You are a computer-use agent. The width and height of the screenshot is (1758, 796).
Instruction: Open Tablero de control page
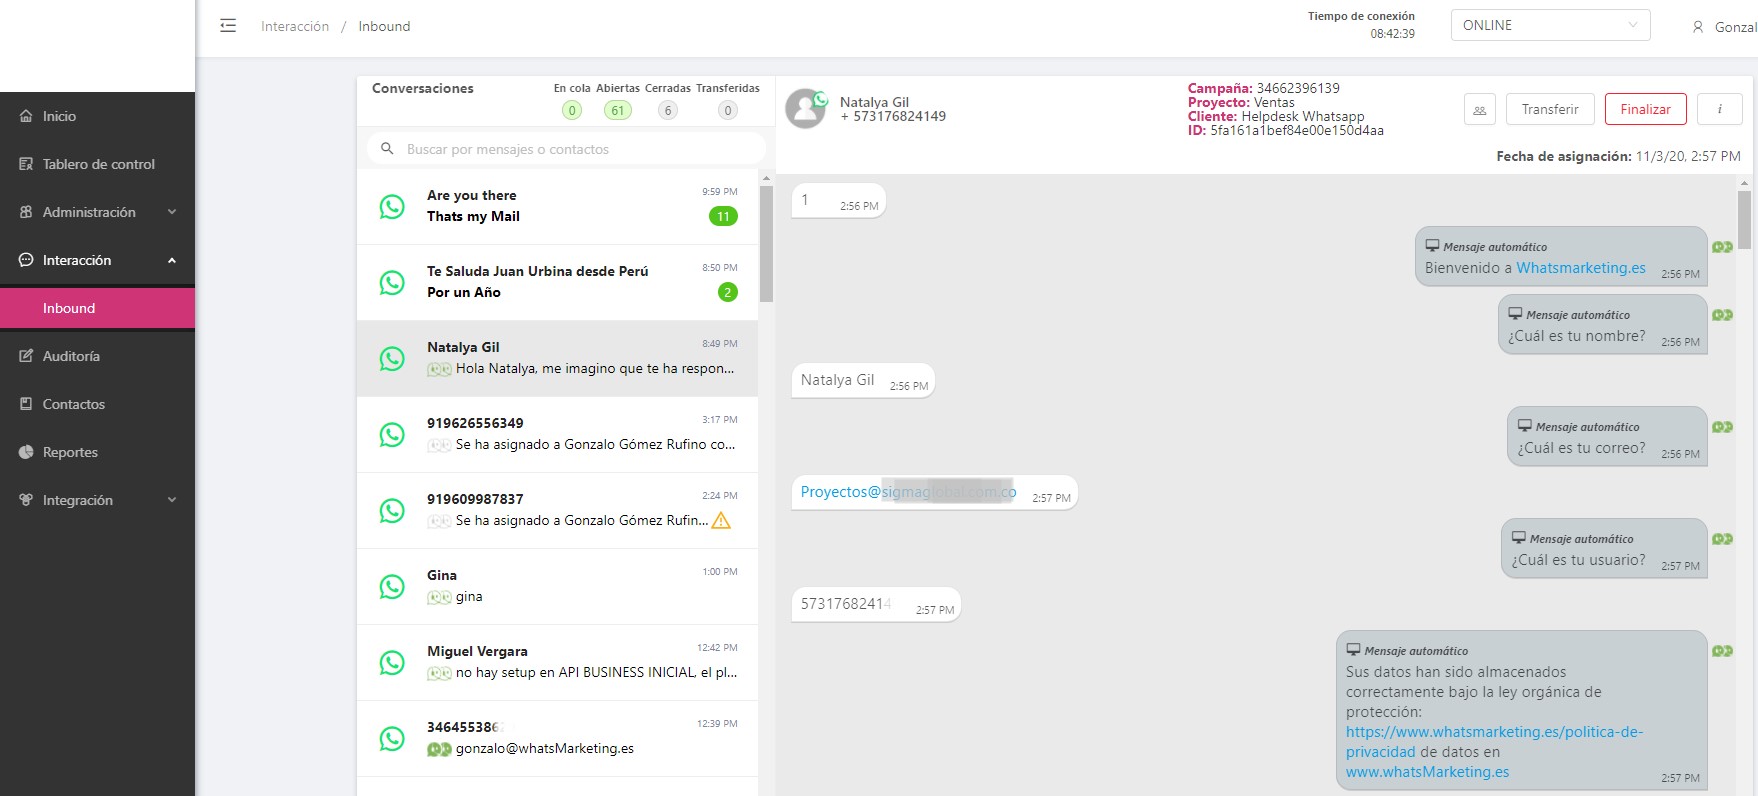[97, 164]
